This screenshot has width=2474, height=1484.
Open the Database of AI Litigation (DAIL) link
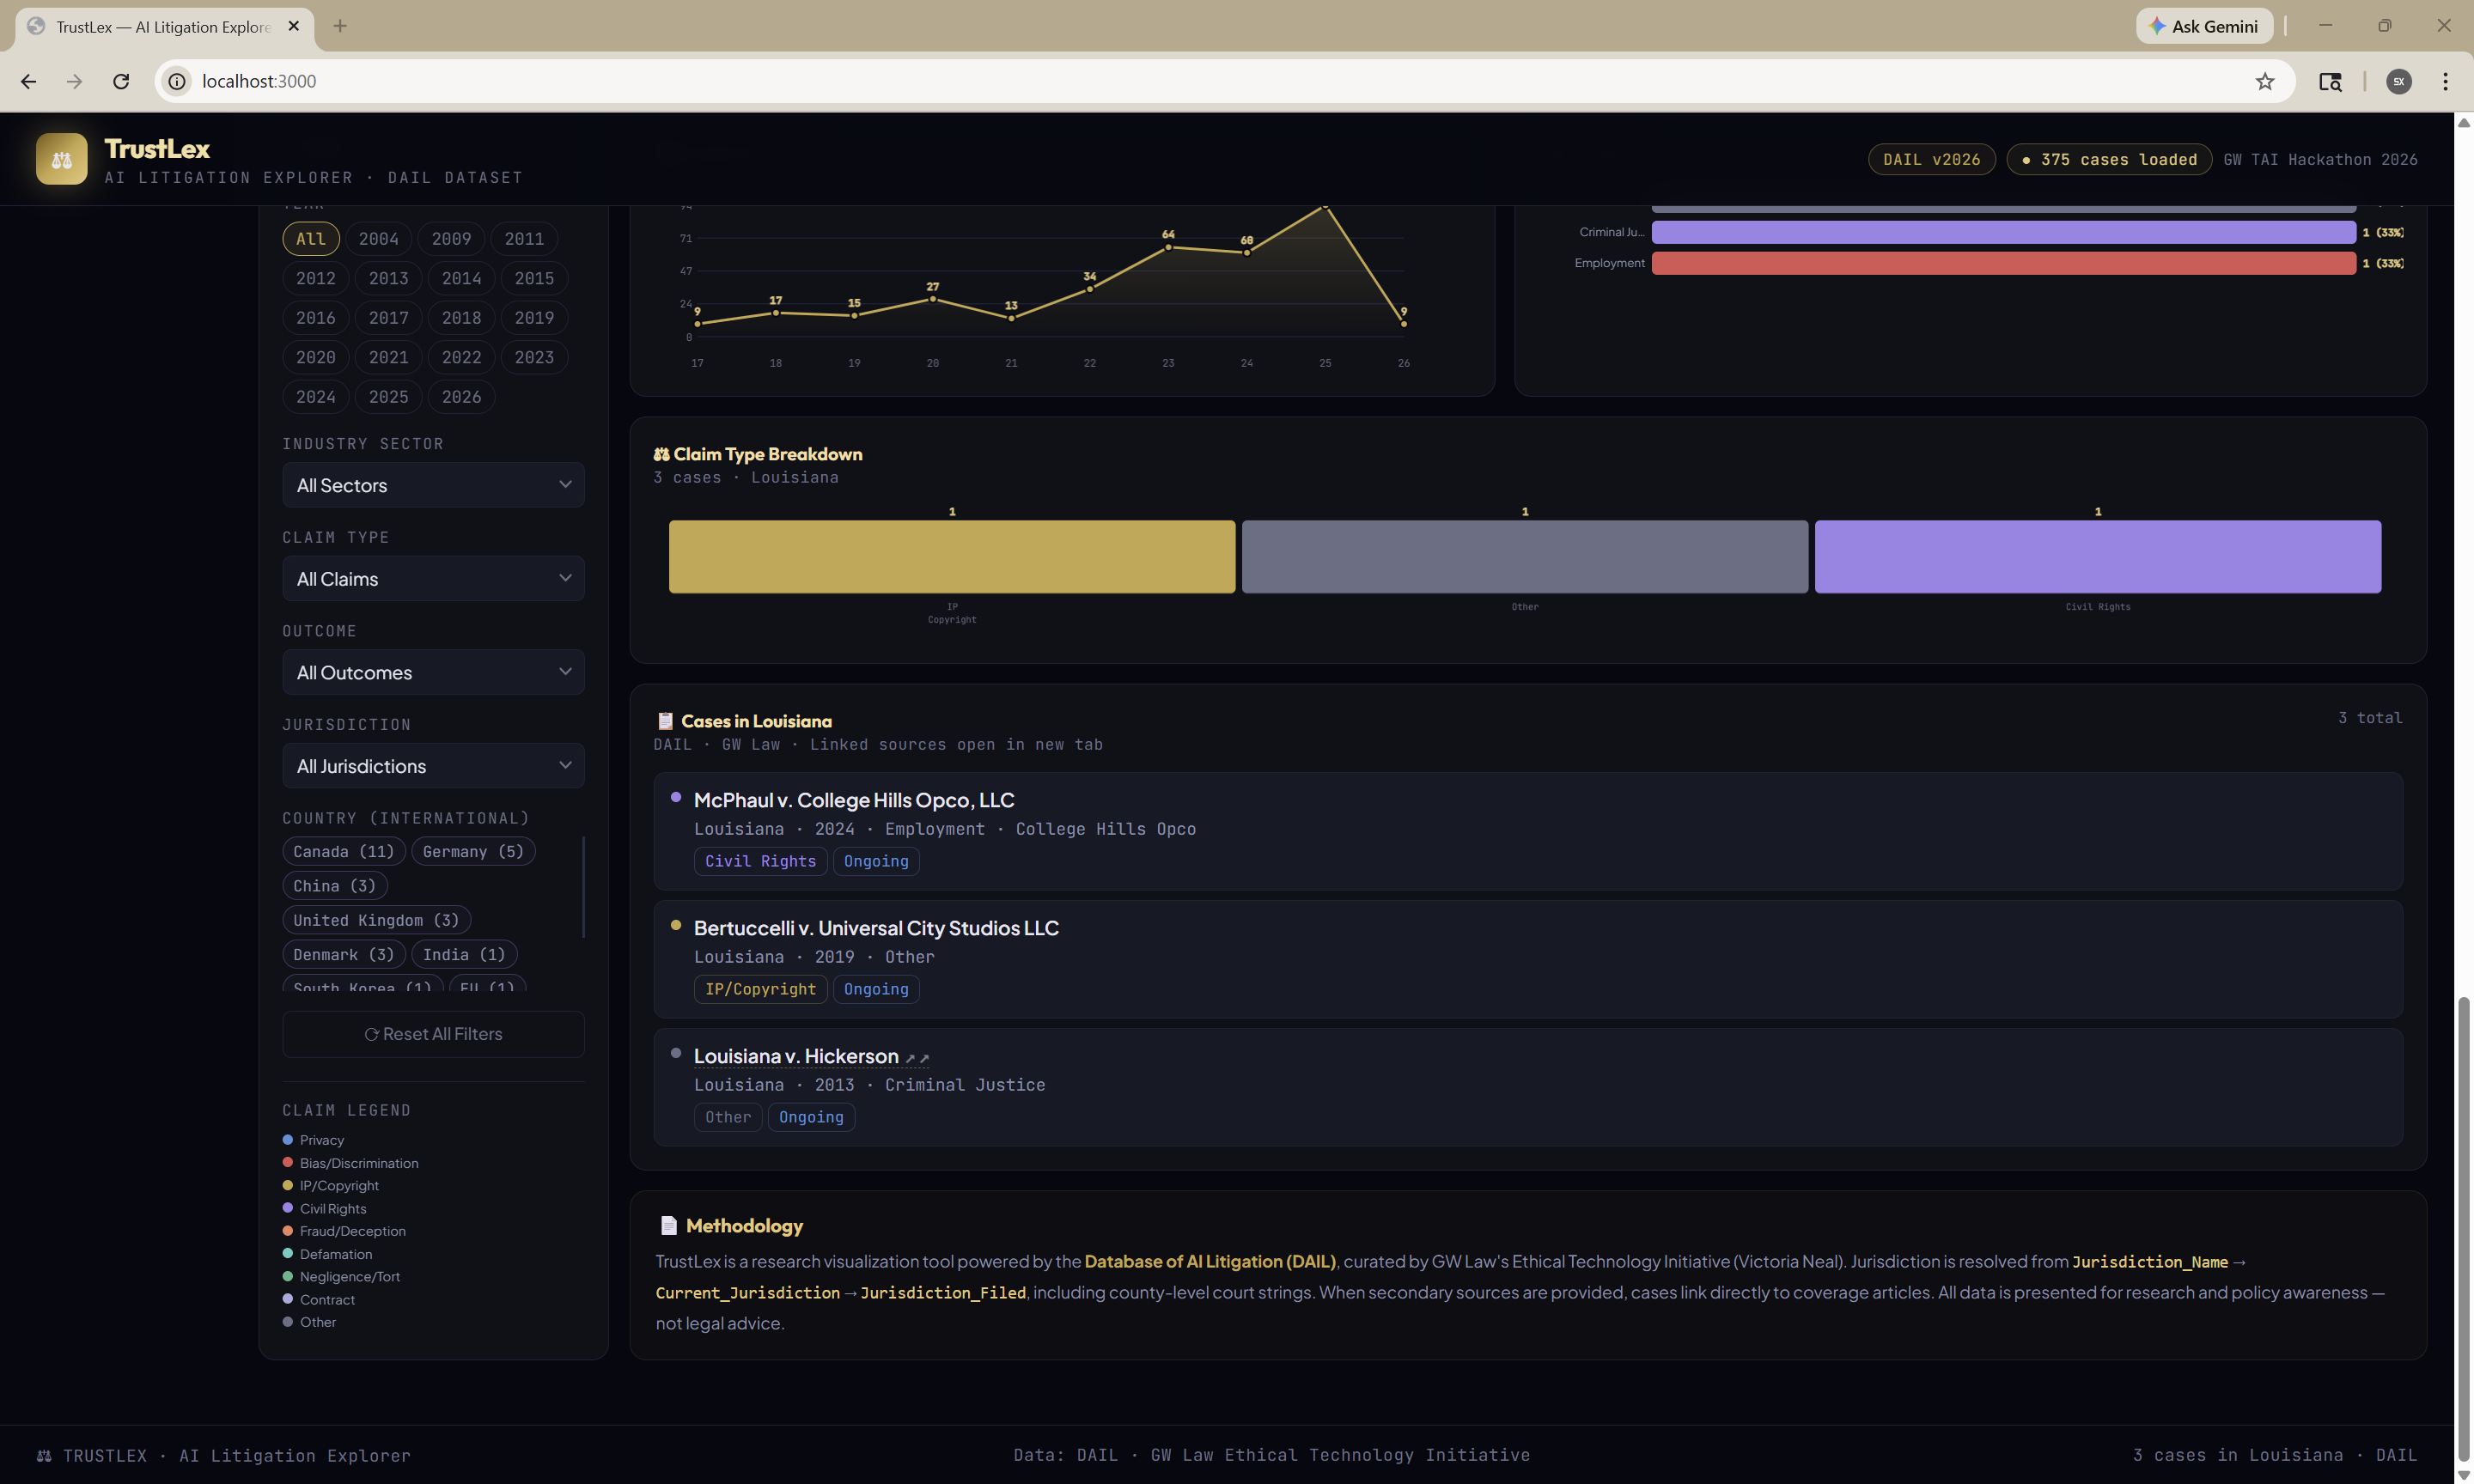tap(1209, 1262)
